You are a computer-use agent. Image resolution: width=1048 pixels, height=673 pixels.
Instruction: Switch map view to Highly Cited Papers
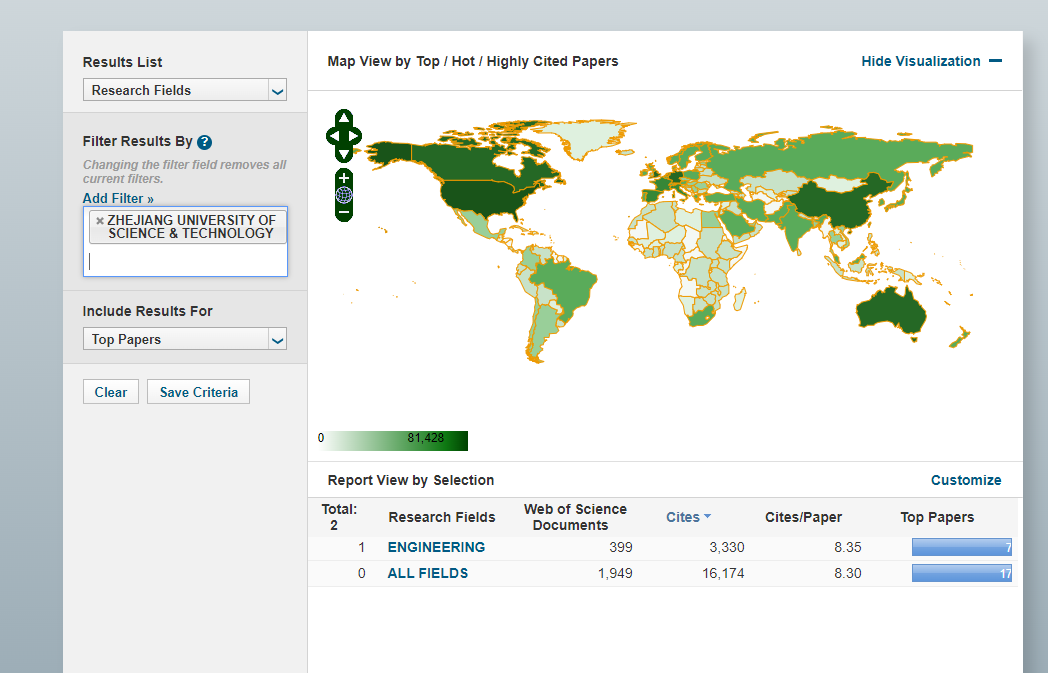tap(552, 61)
